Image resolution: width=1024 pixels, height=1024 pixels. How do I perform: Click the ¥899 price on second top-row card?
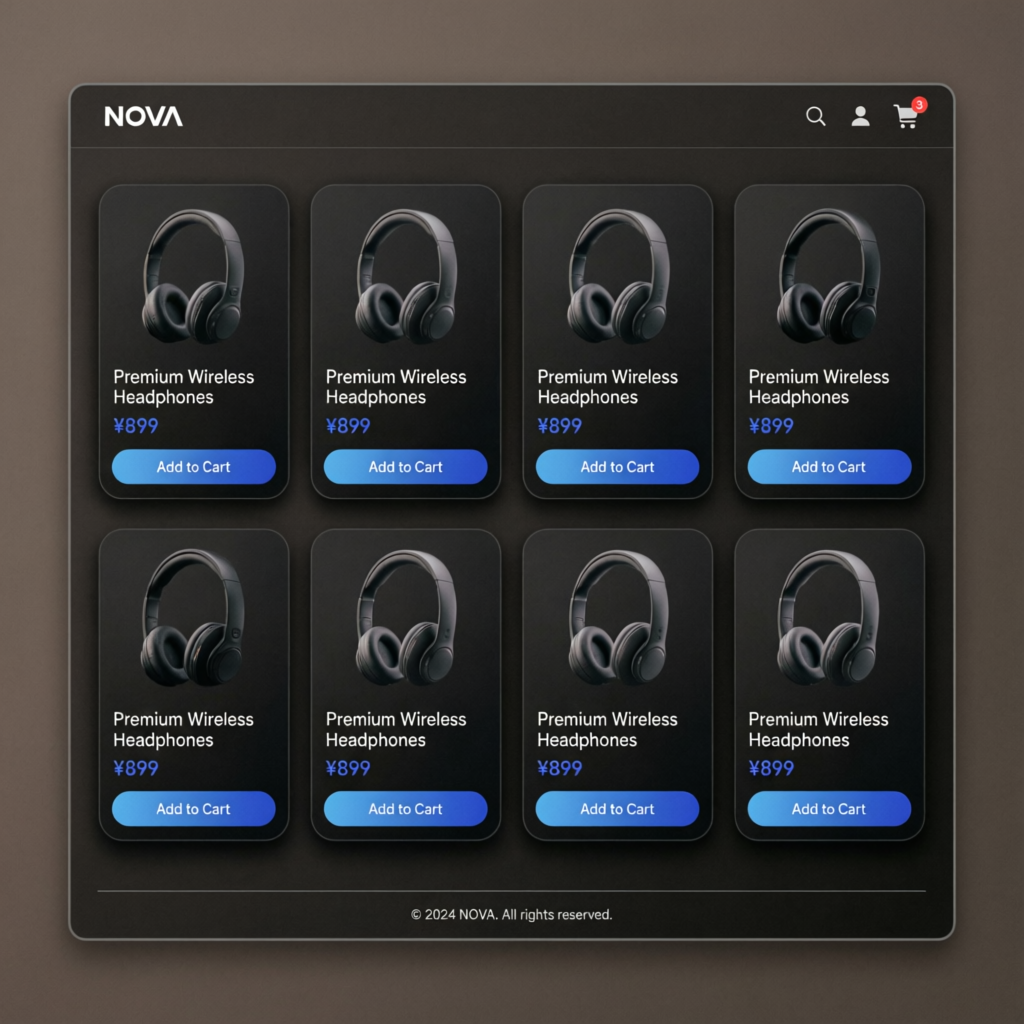pyautogui.click(x=348, y=426)
